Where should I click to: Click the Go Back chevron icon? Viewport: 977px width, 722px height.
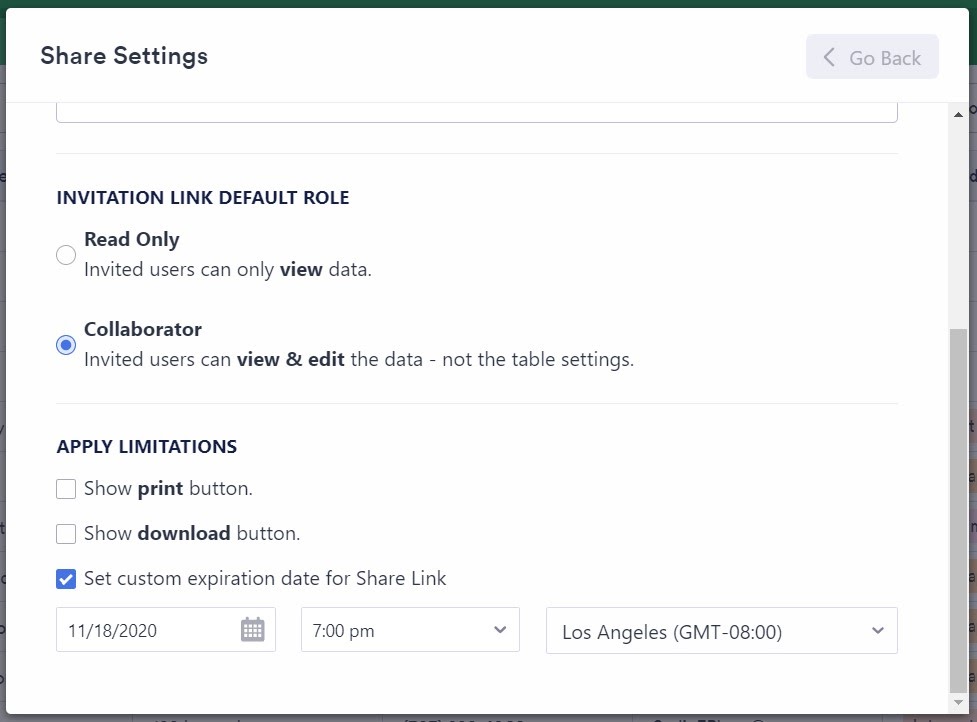click(829, 58)
